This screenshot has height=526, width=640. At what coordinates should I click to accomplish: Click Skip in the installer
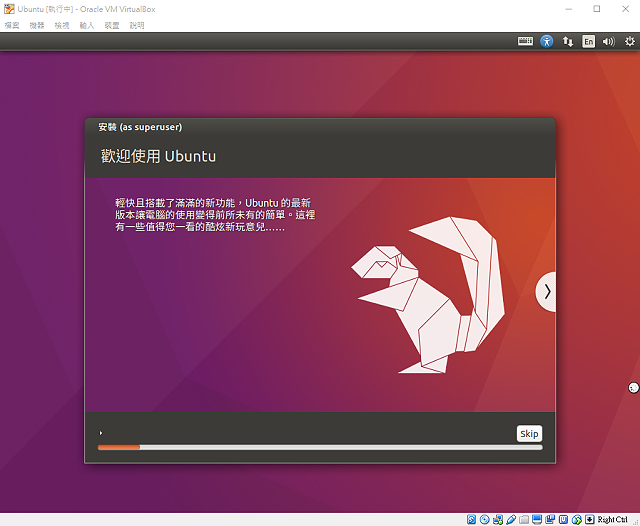tap(529, 433)
